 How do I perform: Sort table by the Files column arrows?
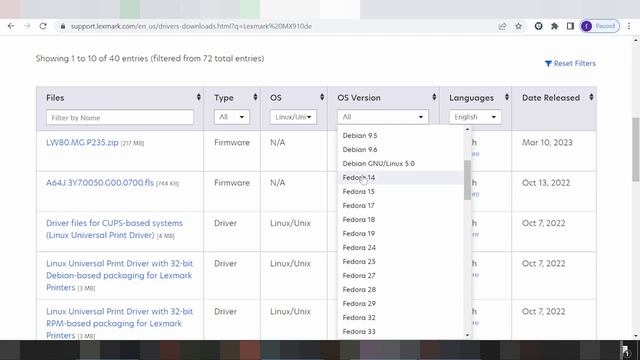click(199, 97)
